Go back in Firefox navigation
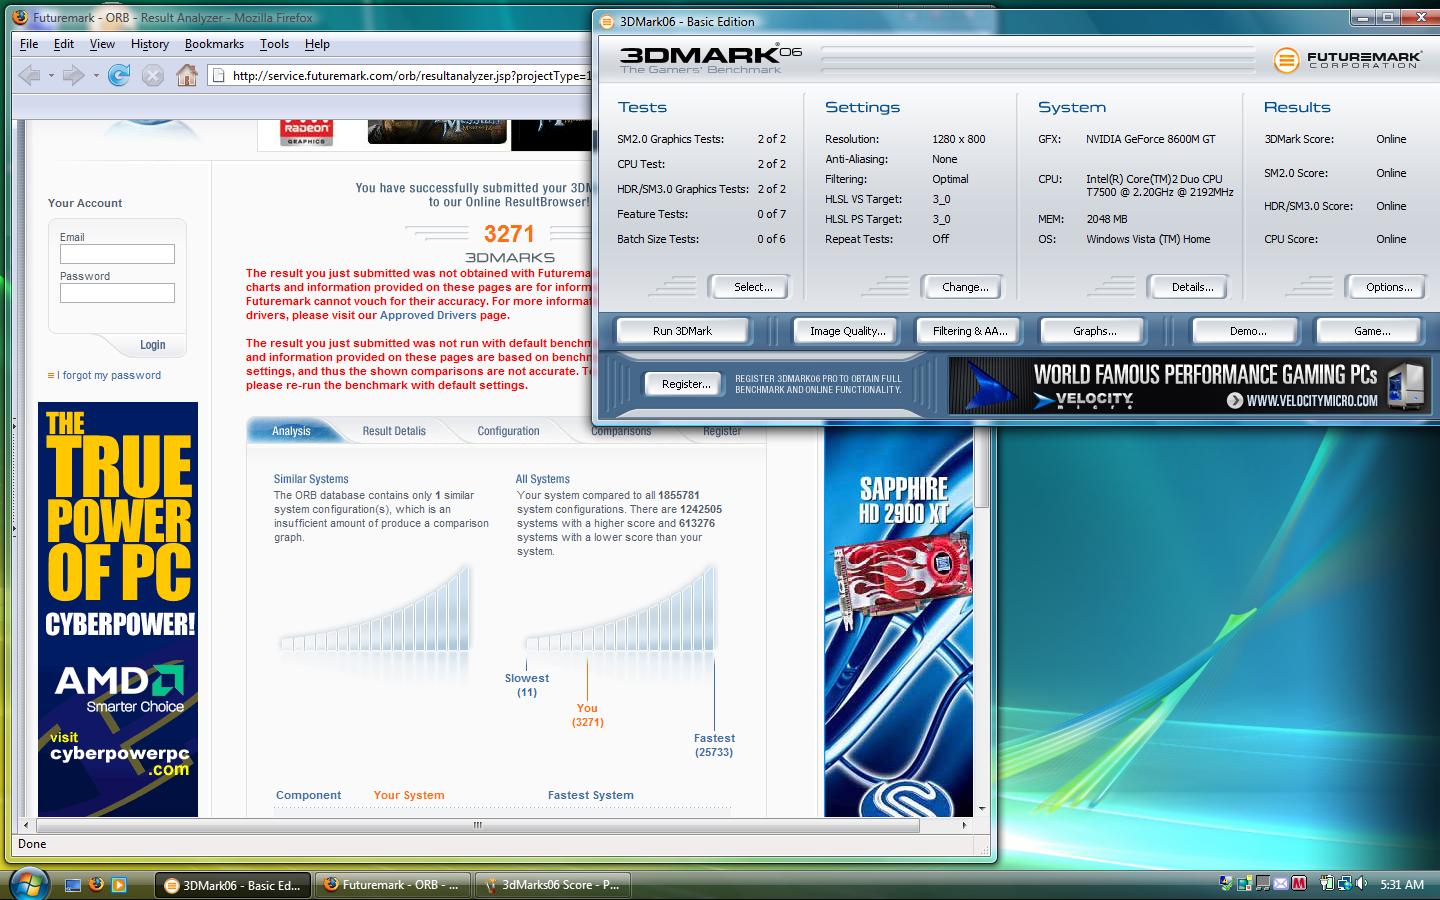Image resolution: width=1440 pixels, height=900 pixels. [30, 75]
